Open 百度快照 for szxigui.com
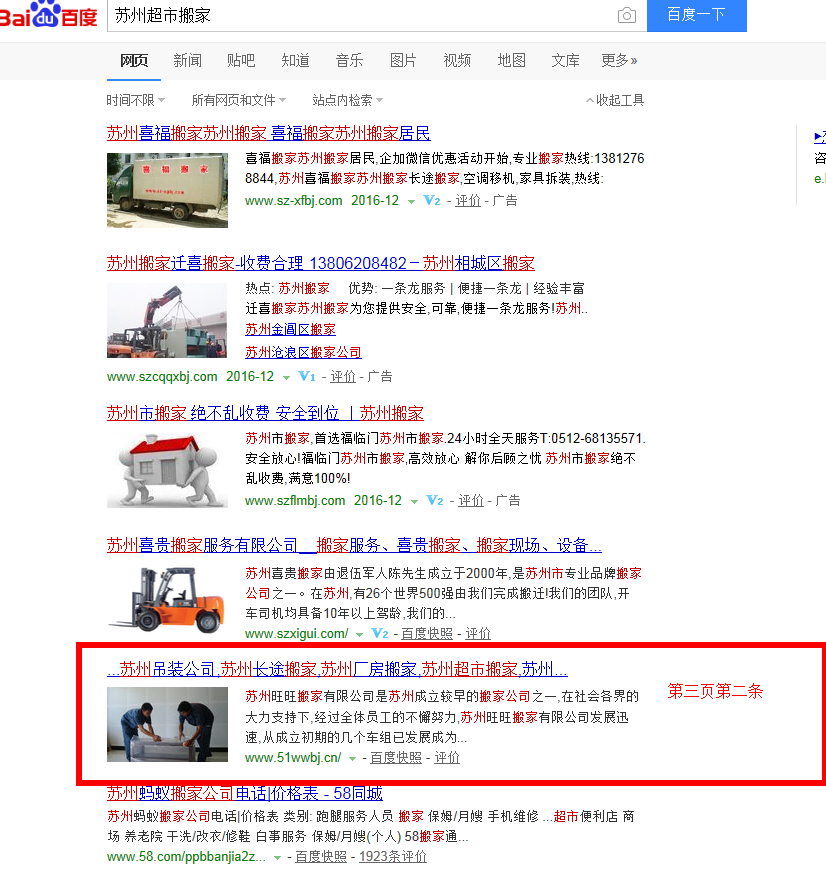 (x=427, y=634)
